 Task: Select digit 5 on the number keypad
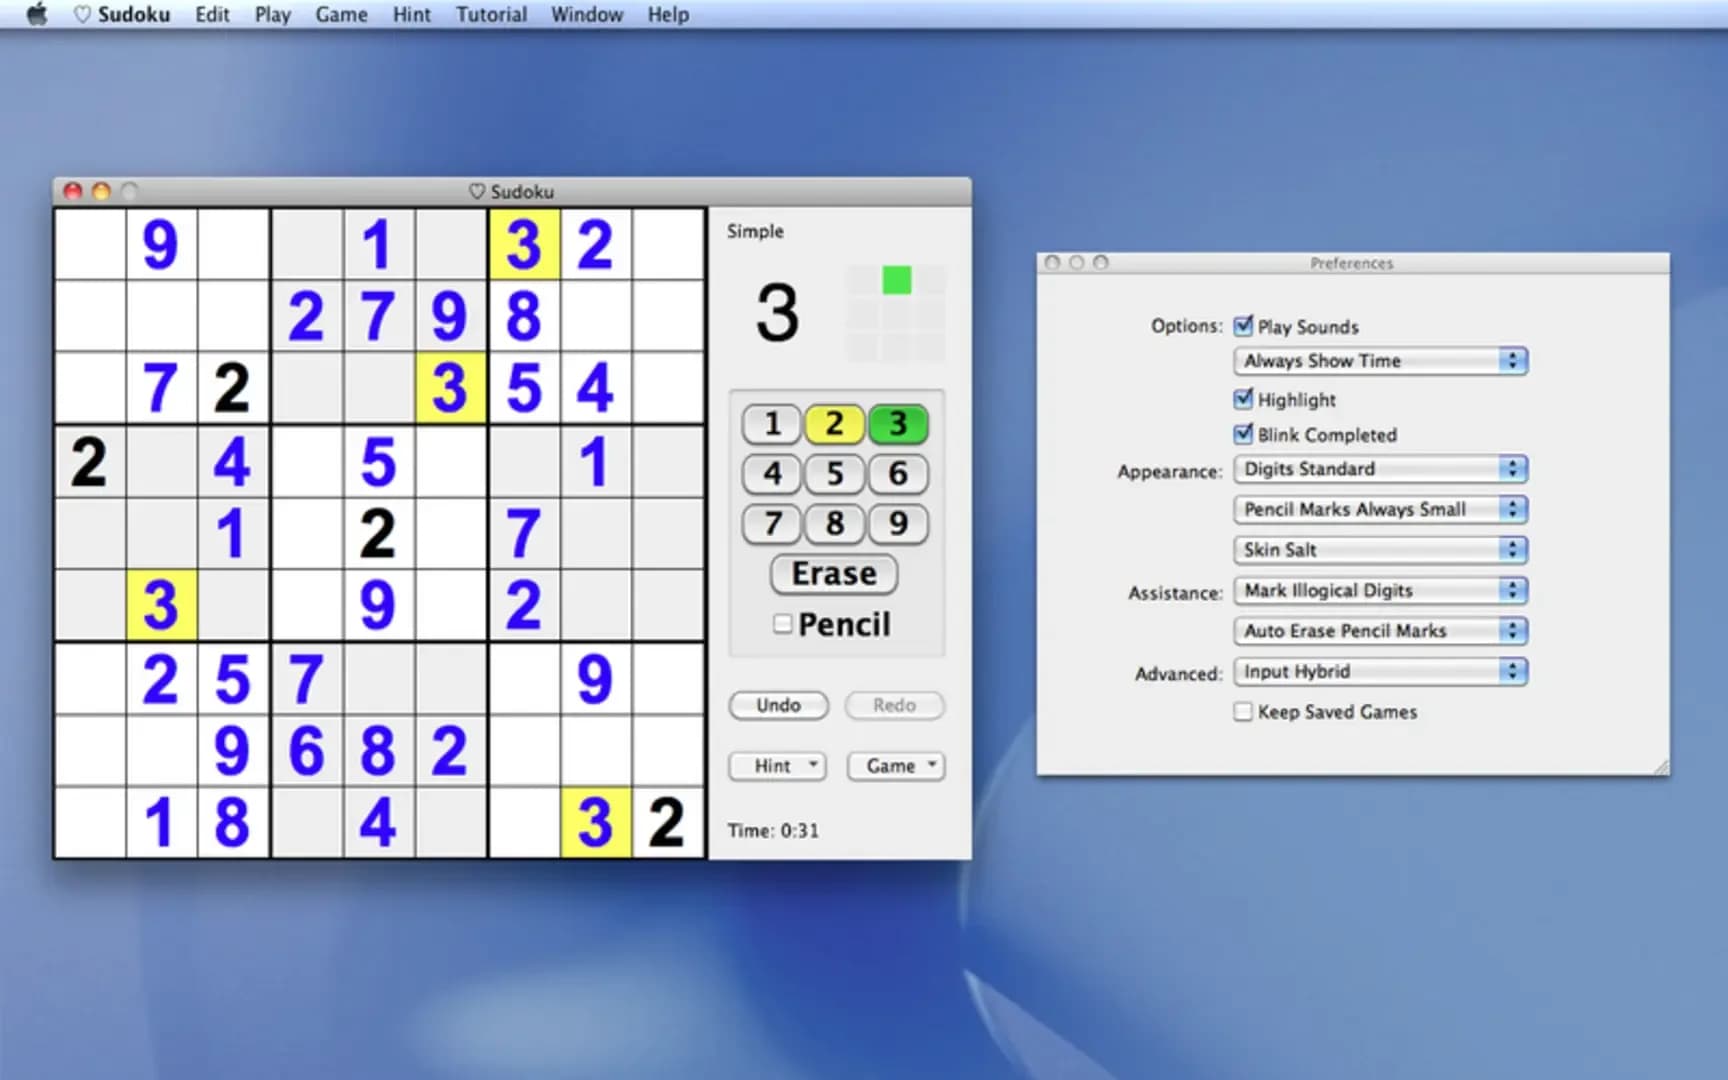834,474
